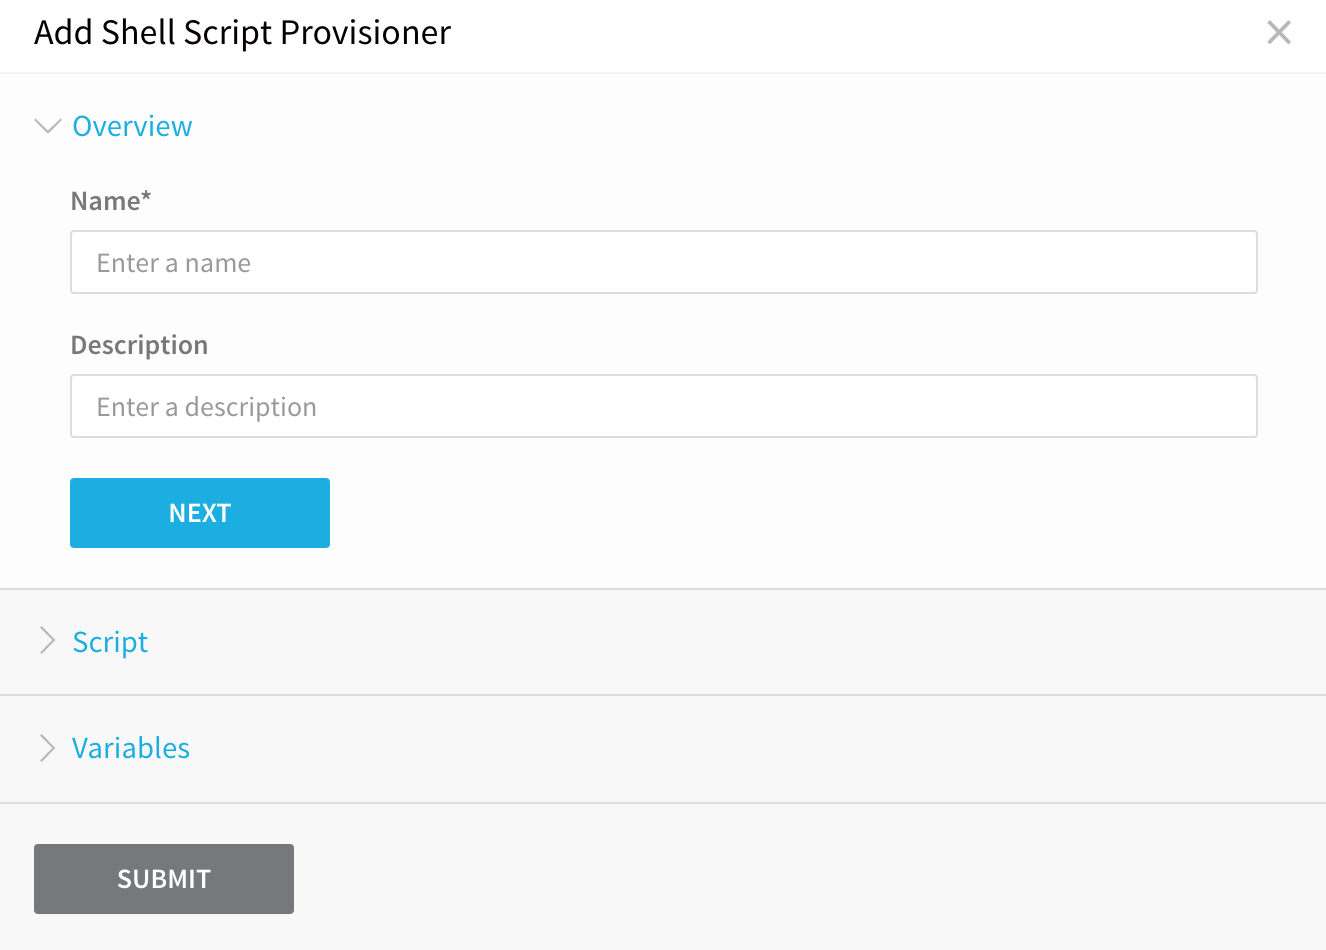Click the Enter a description placeholder text
This screenshot has width=1326, height=950.
point(207,407)
